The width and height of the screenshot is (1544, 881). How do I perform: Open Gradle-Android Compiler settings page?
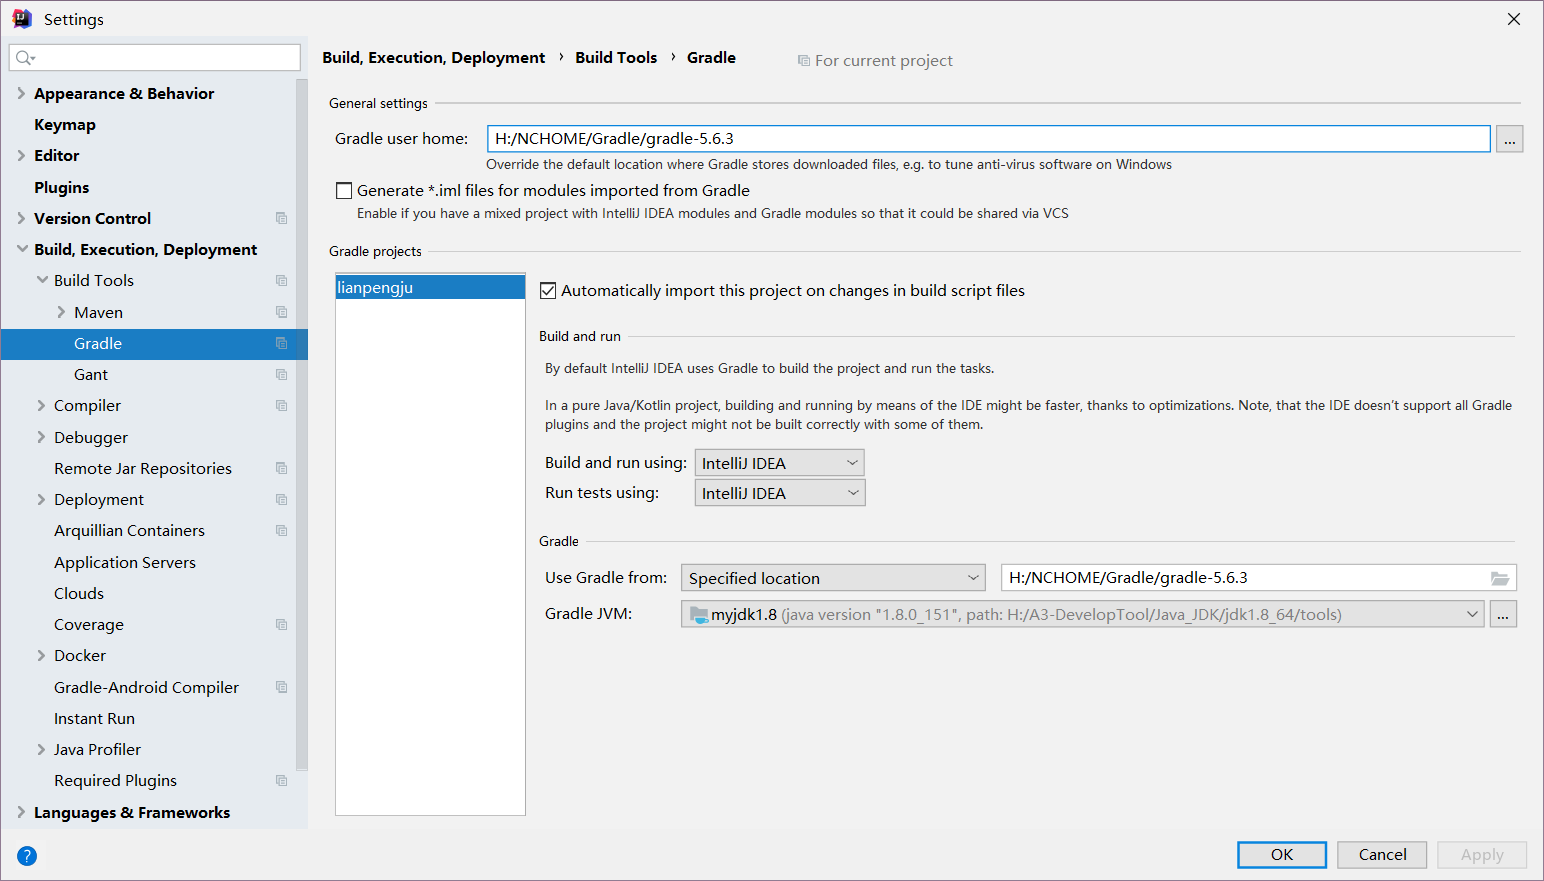click(146, 687)
